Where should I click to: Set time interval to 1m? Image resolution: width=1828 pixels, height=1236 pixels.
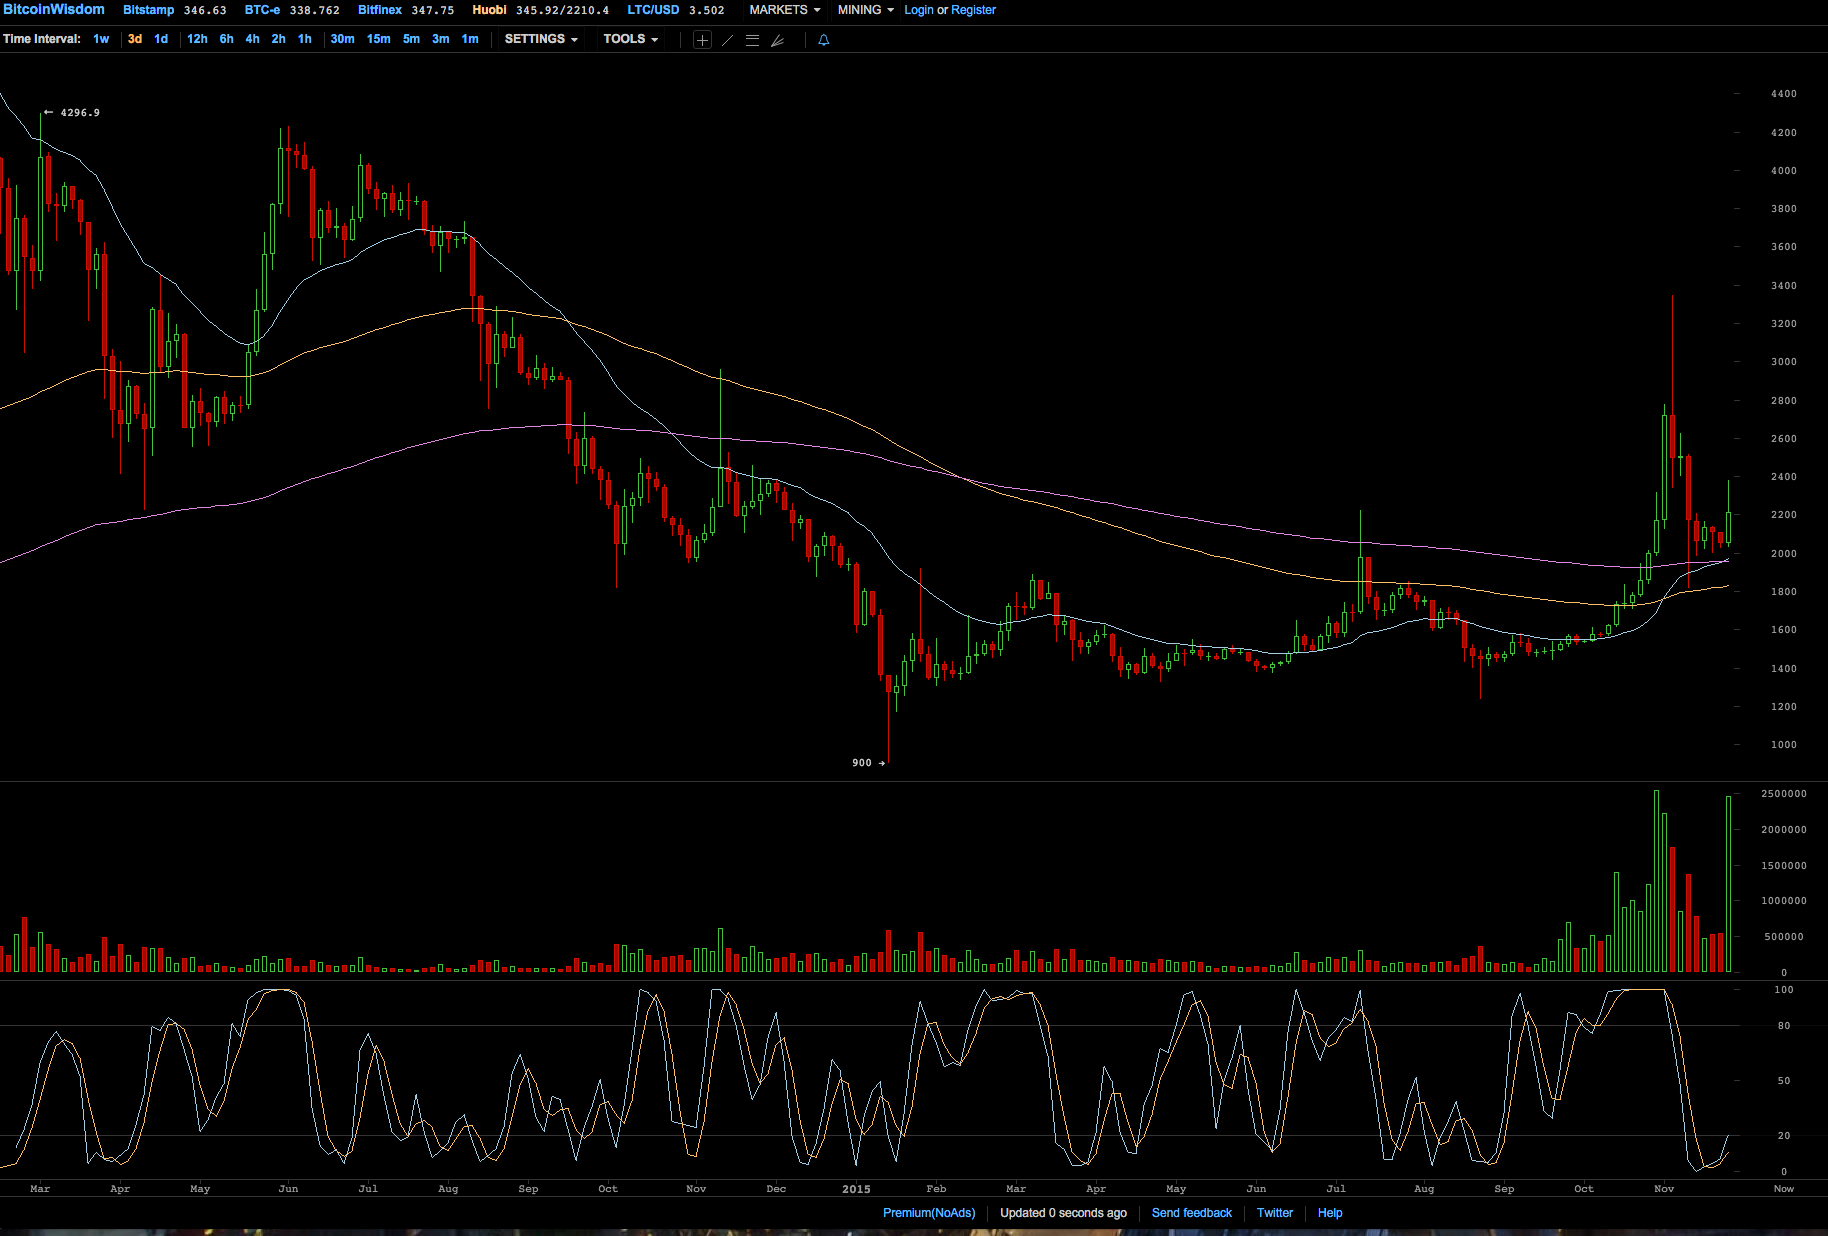point(470,39)
